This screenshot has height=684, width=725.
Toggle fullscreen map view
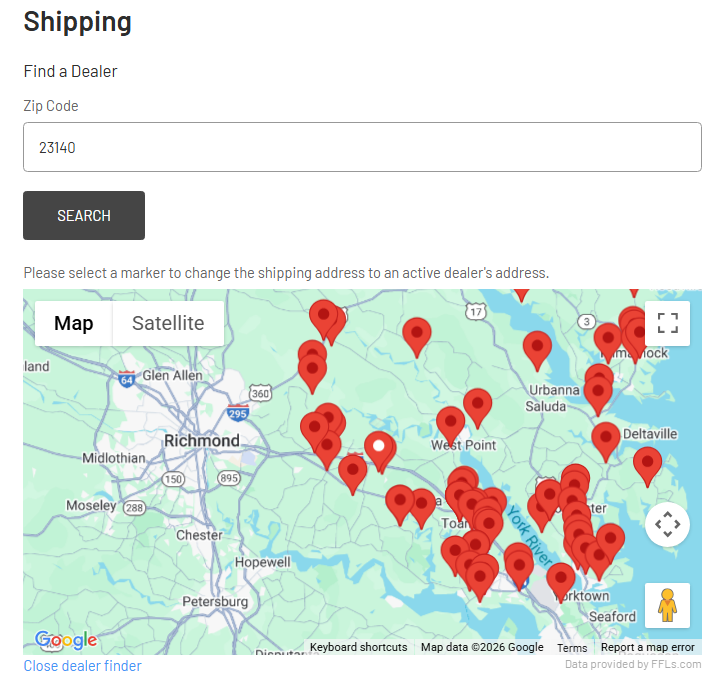pyautogui.click(x=667, y=323)
